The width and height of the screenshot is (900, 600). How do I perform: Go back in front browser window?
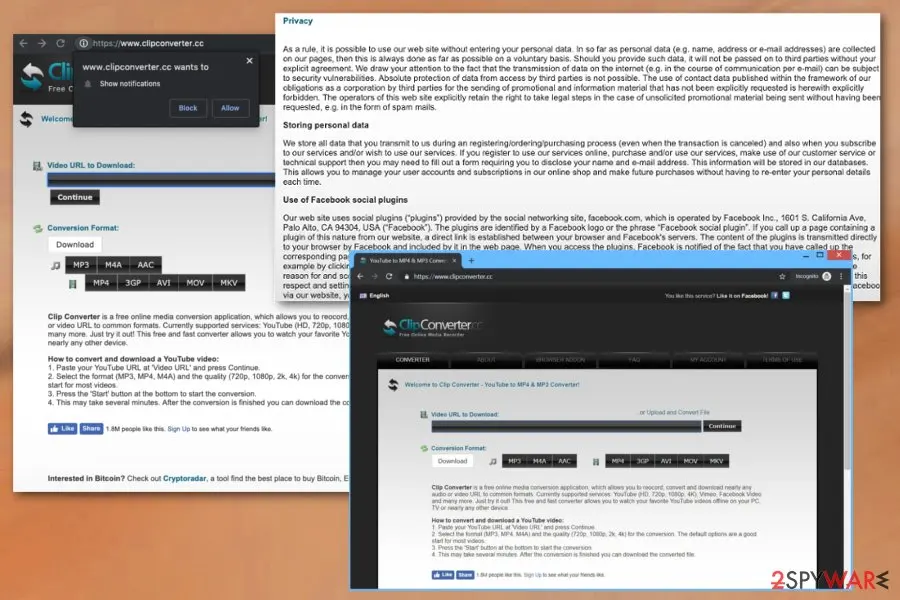click(x=360, y=276)
